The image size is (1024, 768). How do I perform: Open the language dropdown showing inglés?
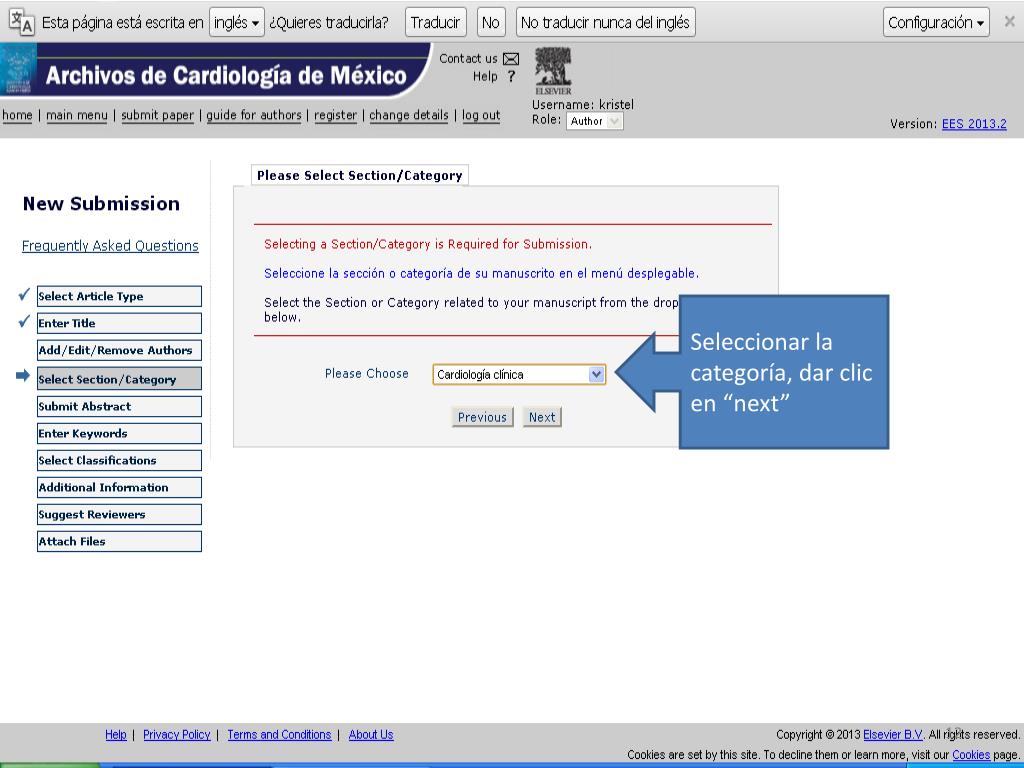(x=237, y=22)
